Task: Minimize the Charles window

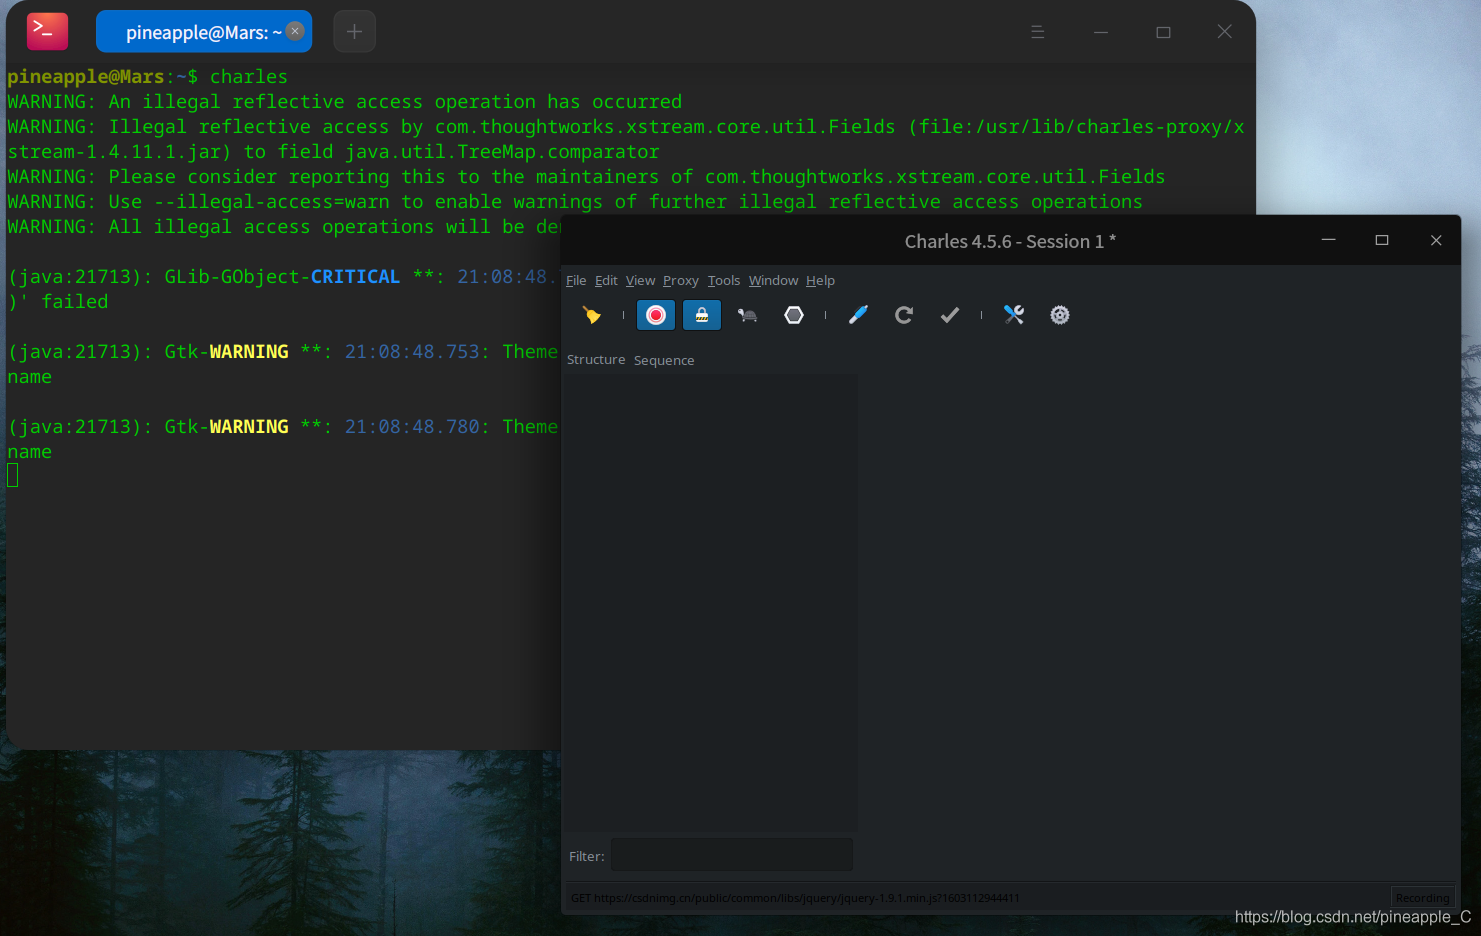Action: click(1329, 240)
